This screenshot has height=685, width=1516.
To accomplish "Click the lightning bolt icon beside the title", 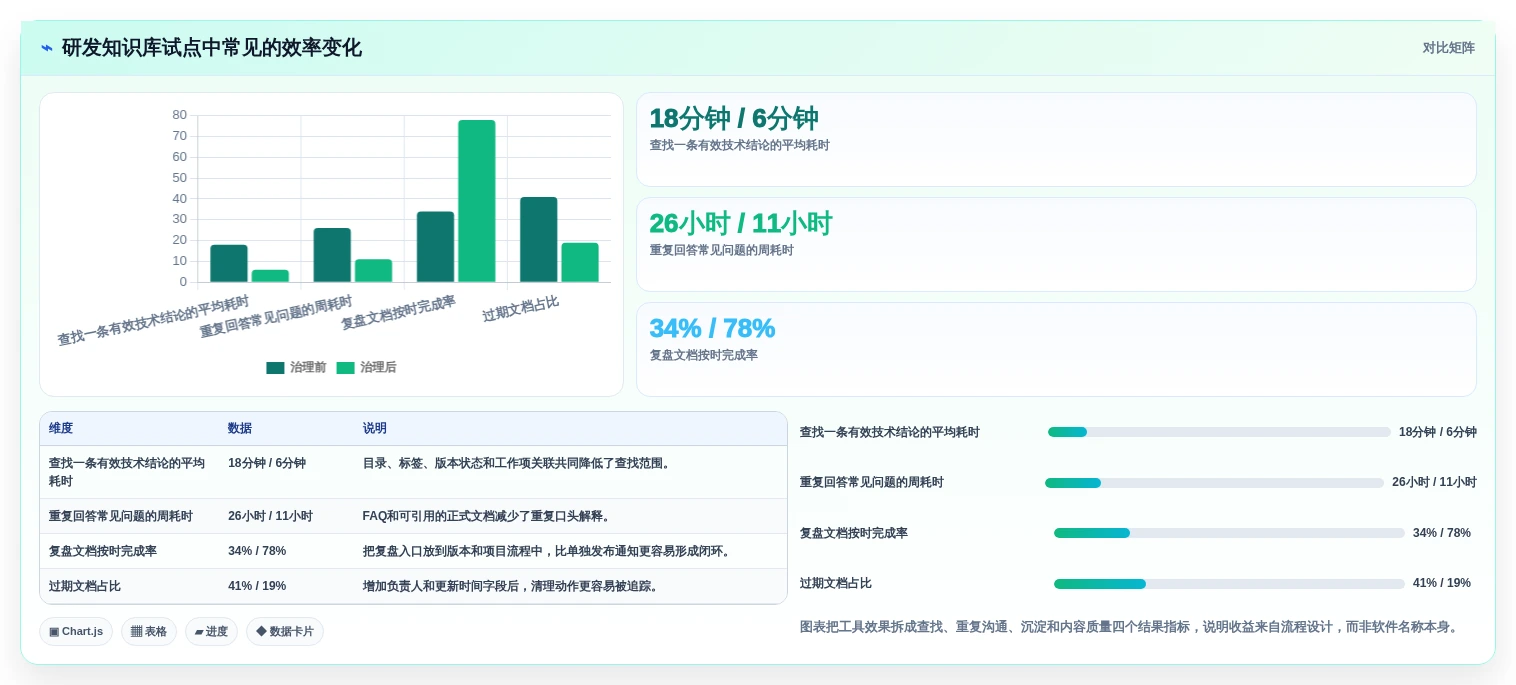I will click(x=47, y=48).
